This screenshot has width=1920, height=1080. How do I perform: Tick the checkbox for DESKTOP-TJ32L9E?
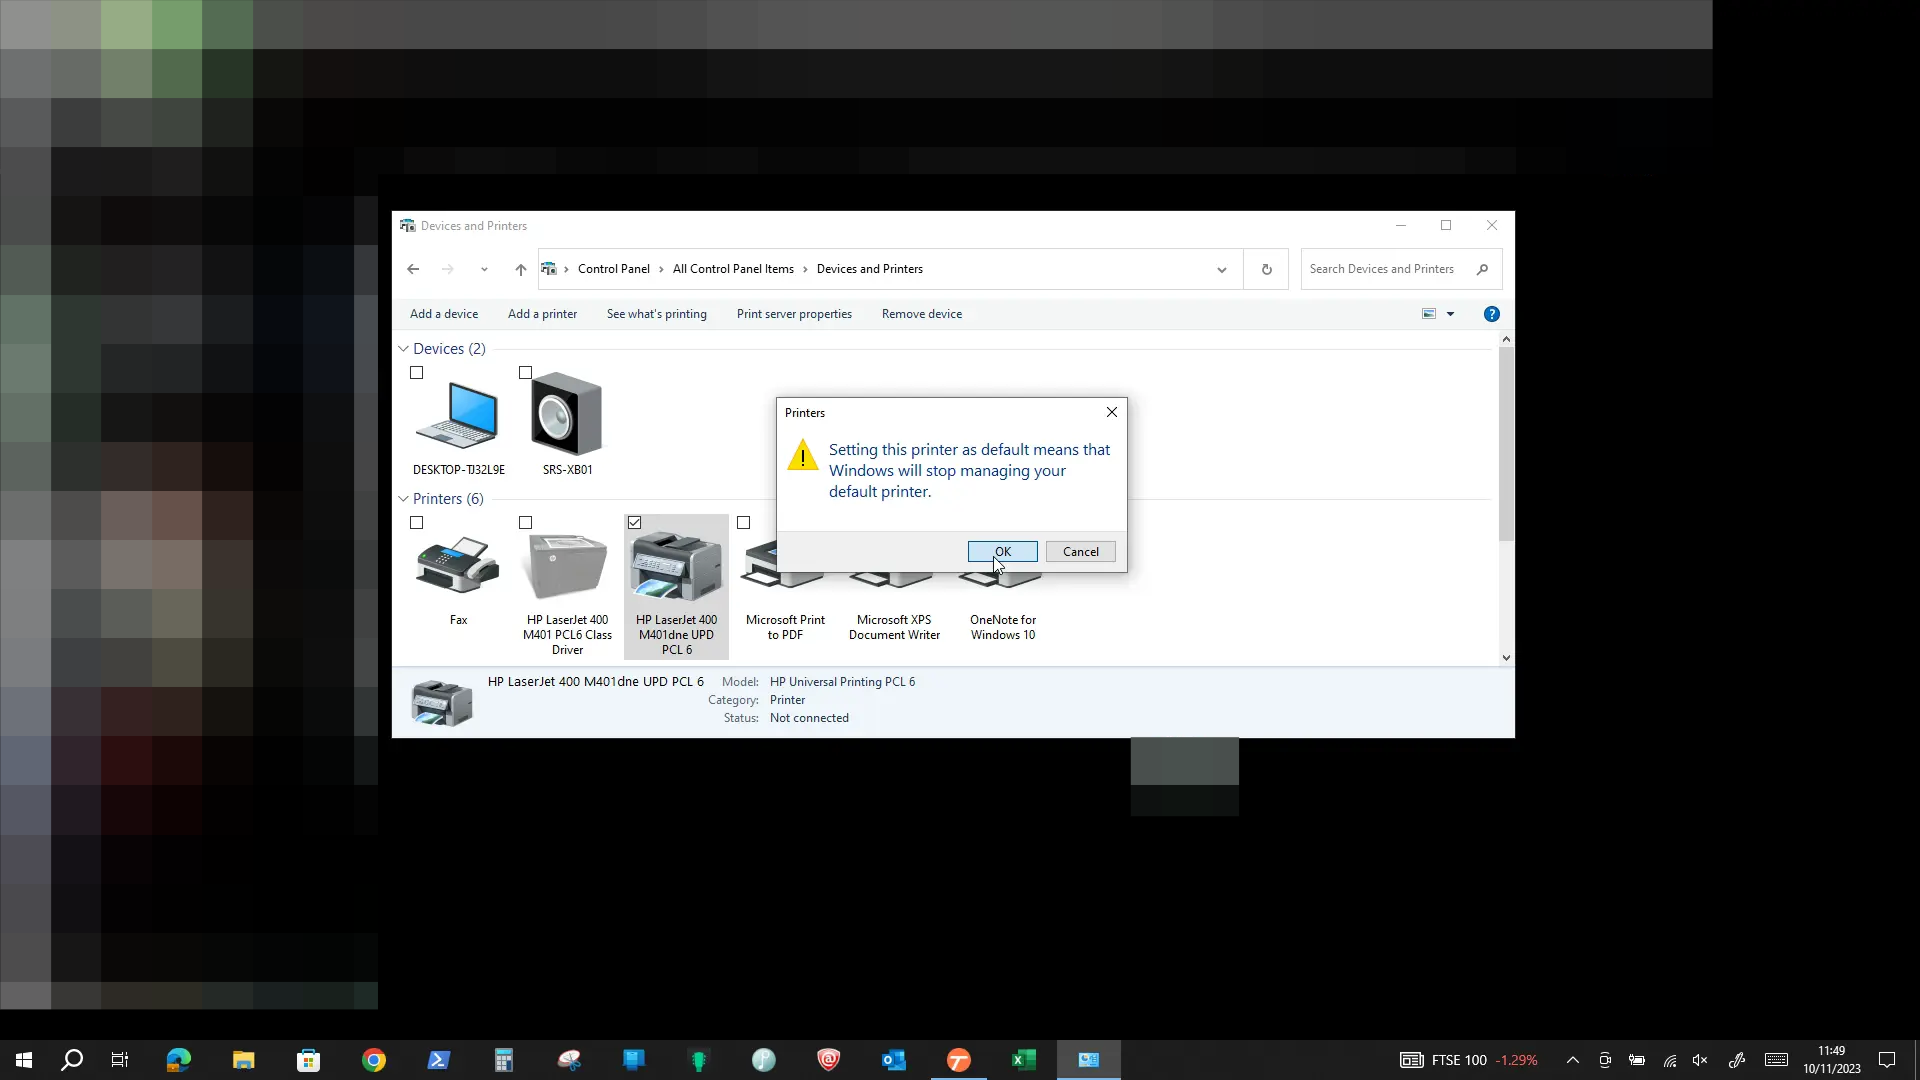417,373
